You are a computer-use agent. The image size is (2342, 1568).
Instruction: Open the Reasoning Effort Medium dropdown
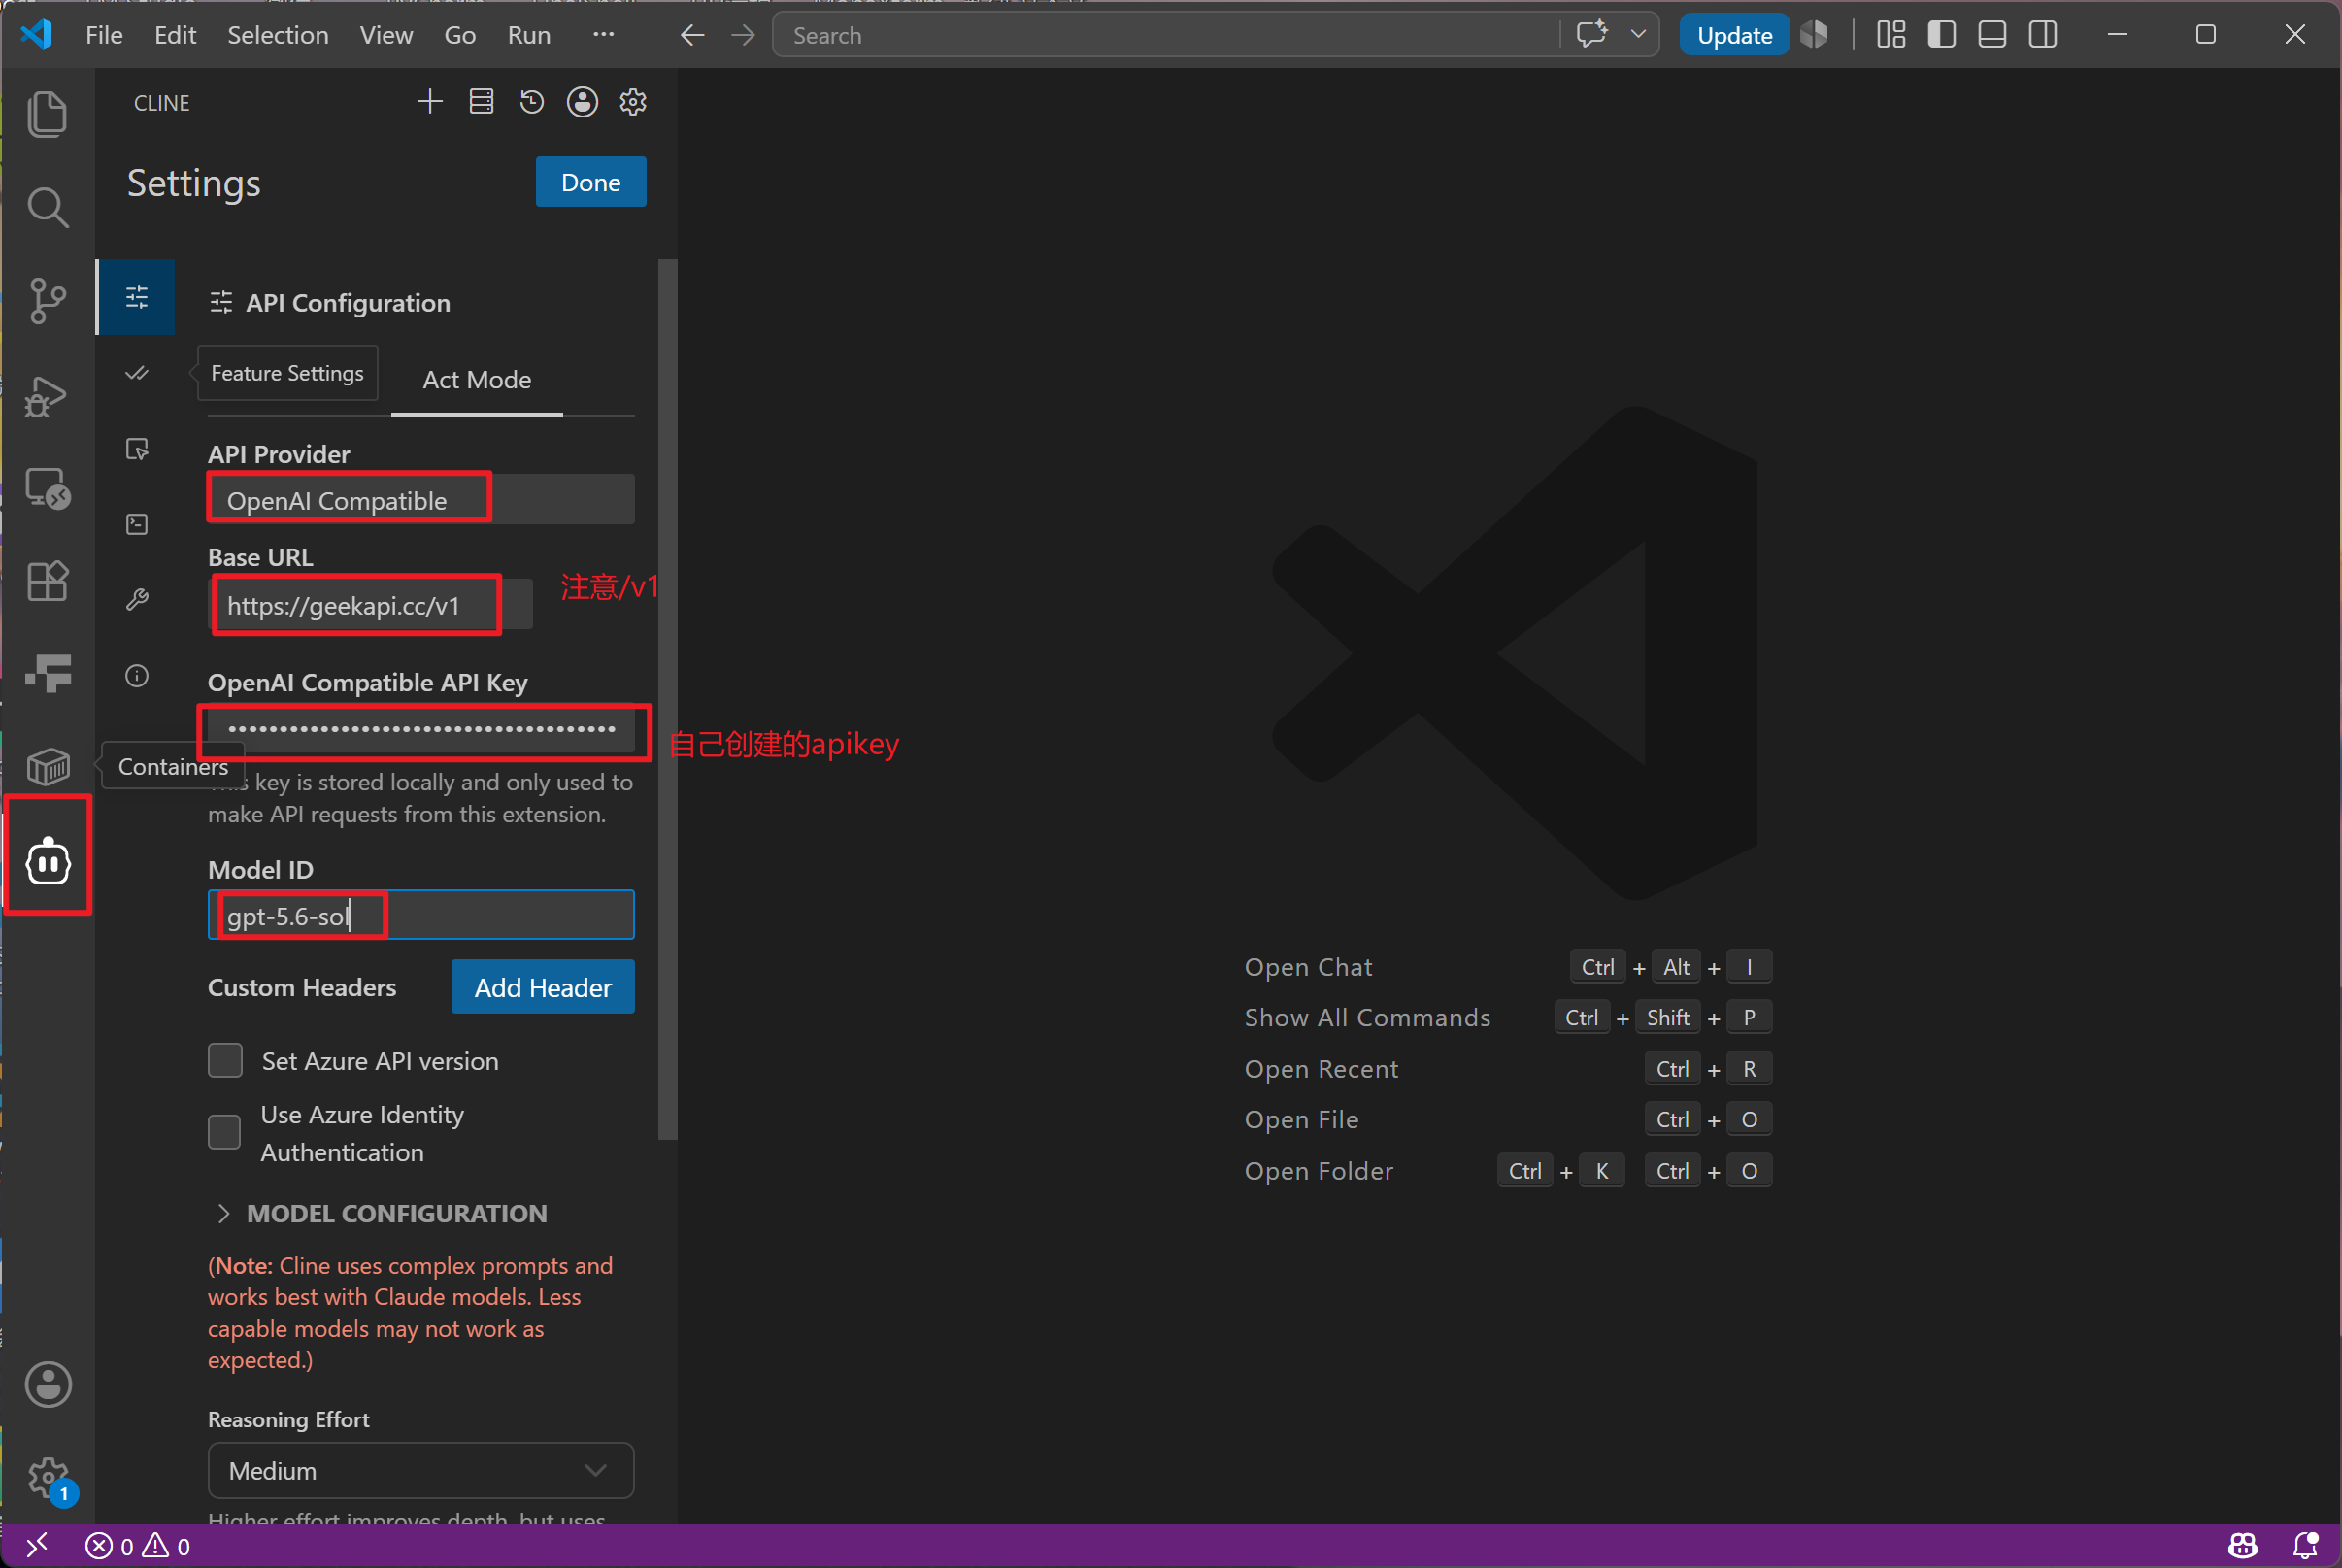click(x=421, y=1471)
